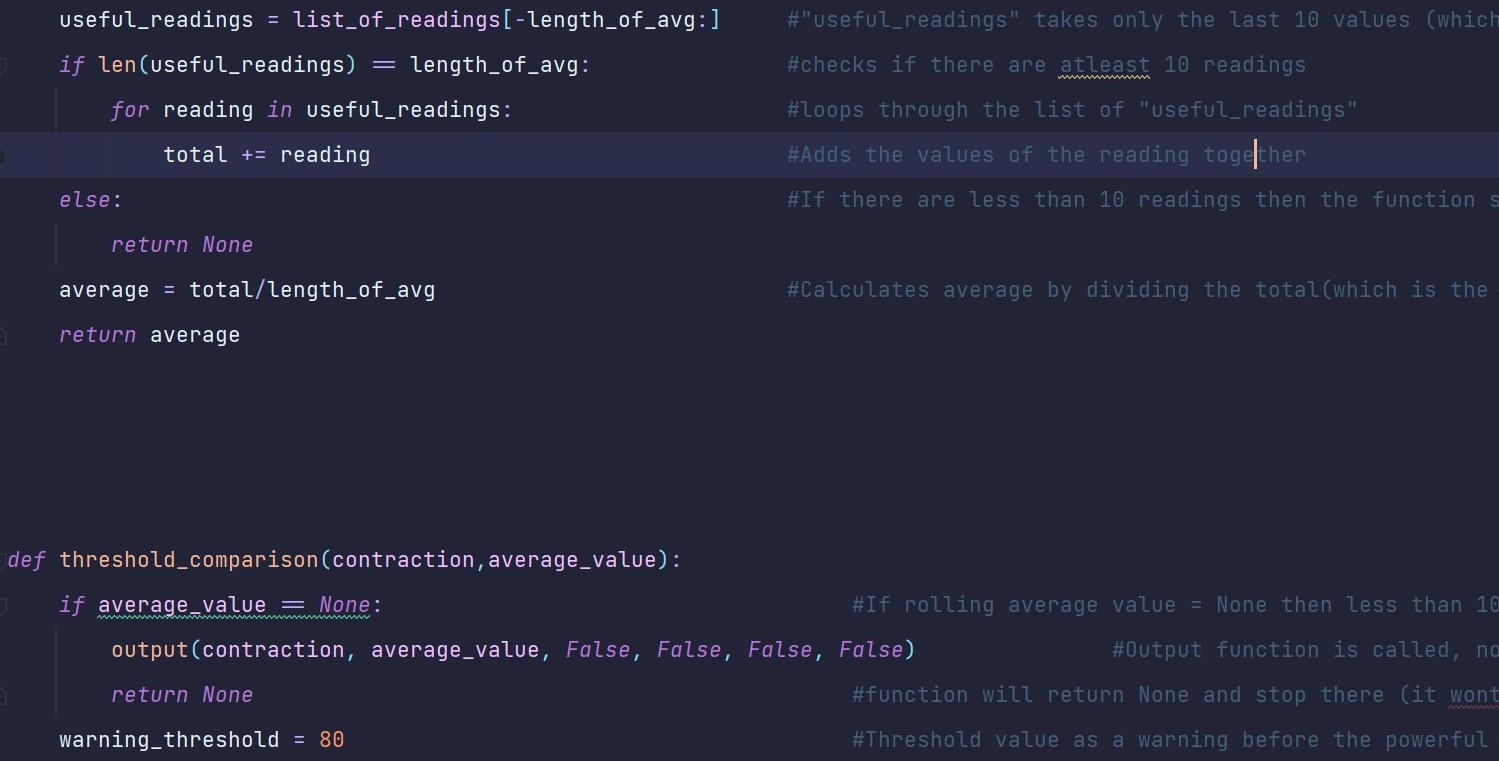Screen dimensions: 1499x761
Task: Click 'len' builtin in the if statement
Action: [118, 65]
